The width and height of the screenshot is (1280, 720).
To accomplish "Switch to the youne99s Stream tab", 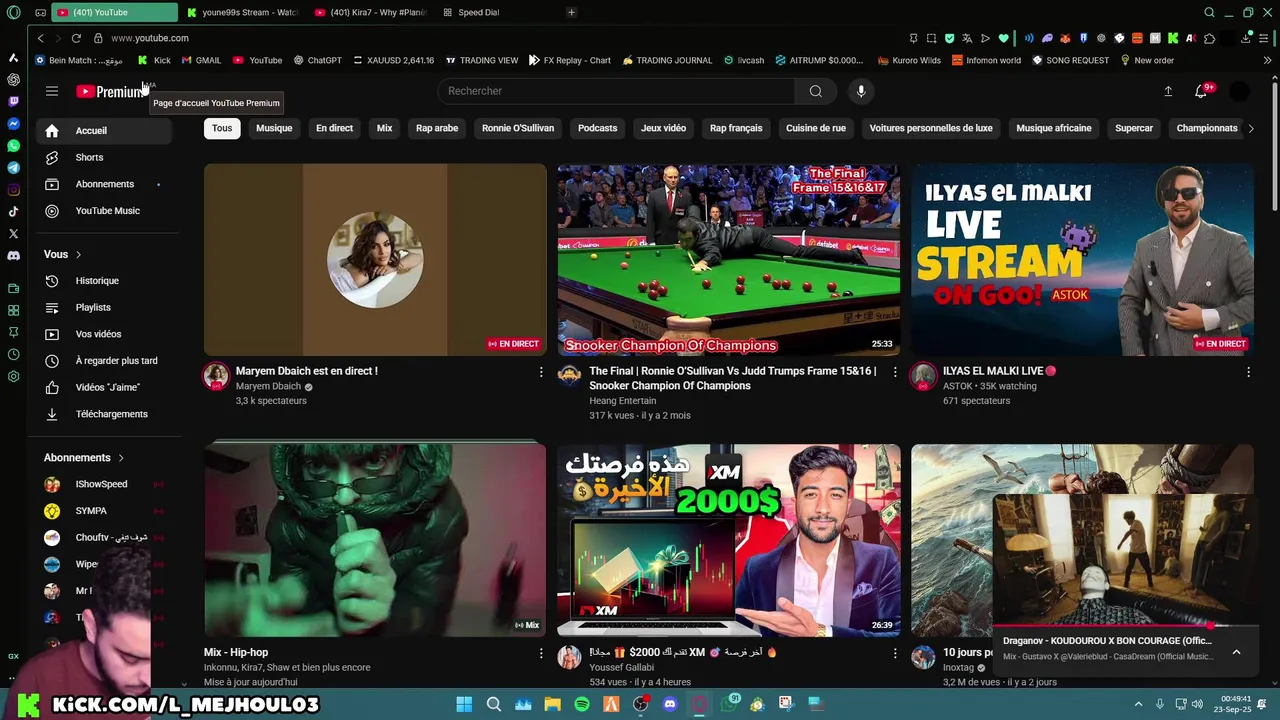I will pyautogui.click(x=242, y=12).
